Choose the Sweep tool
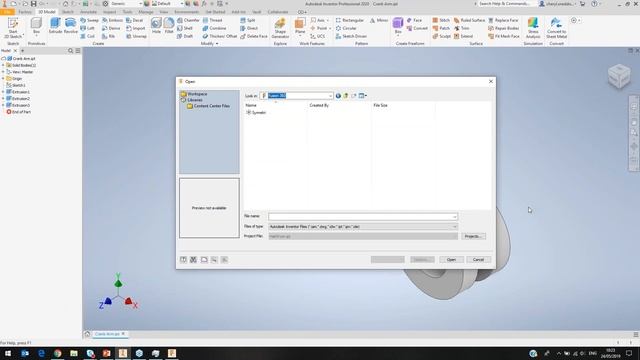Screen dimensions: 640x360 pos(89,20)
